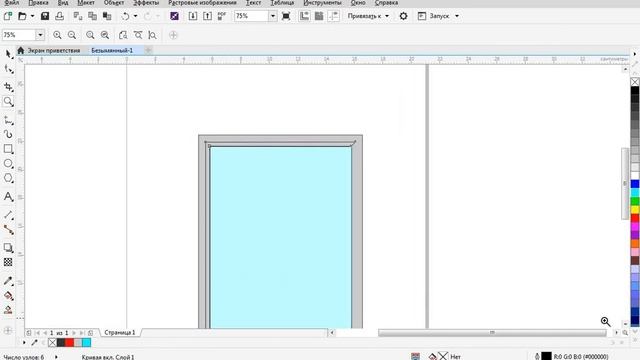Select the Drop Shadow tool

(x=9, y=248)
